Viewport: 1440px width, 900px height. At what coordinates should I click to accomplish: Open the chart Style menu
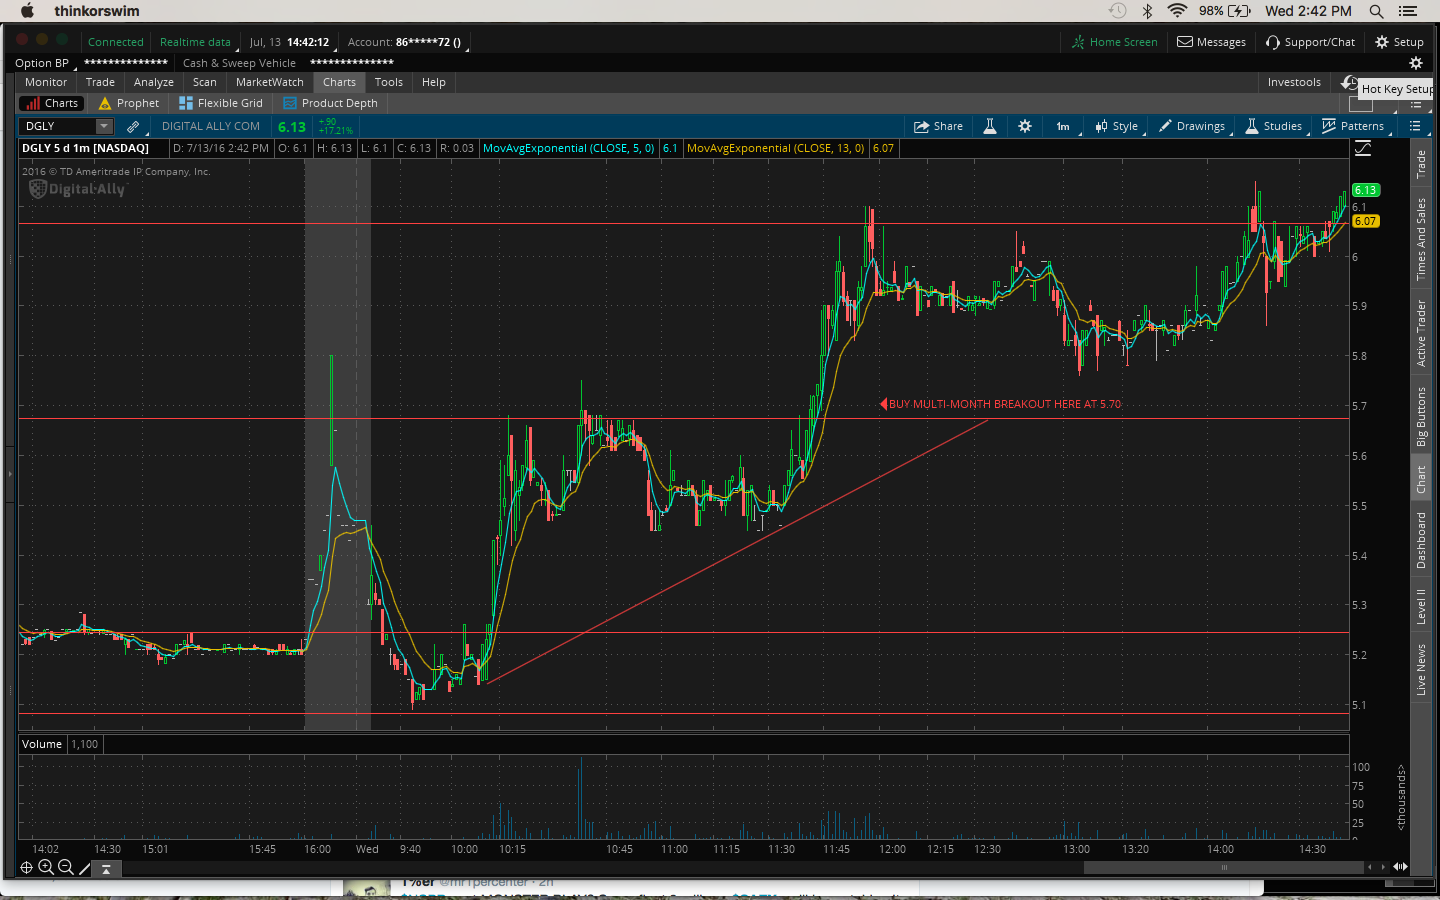click(x=1117, y=126)
